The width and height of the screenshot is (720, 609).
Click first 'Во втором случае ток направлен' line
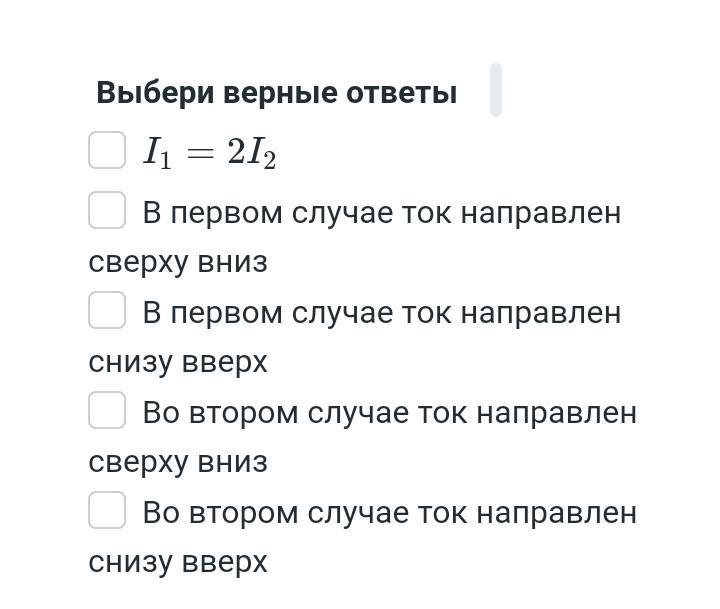[389, 413]
